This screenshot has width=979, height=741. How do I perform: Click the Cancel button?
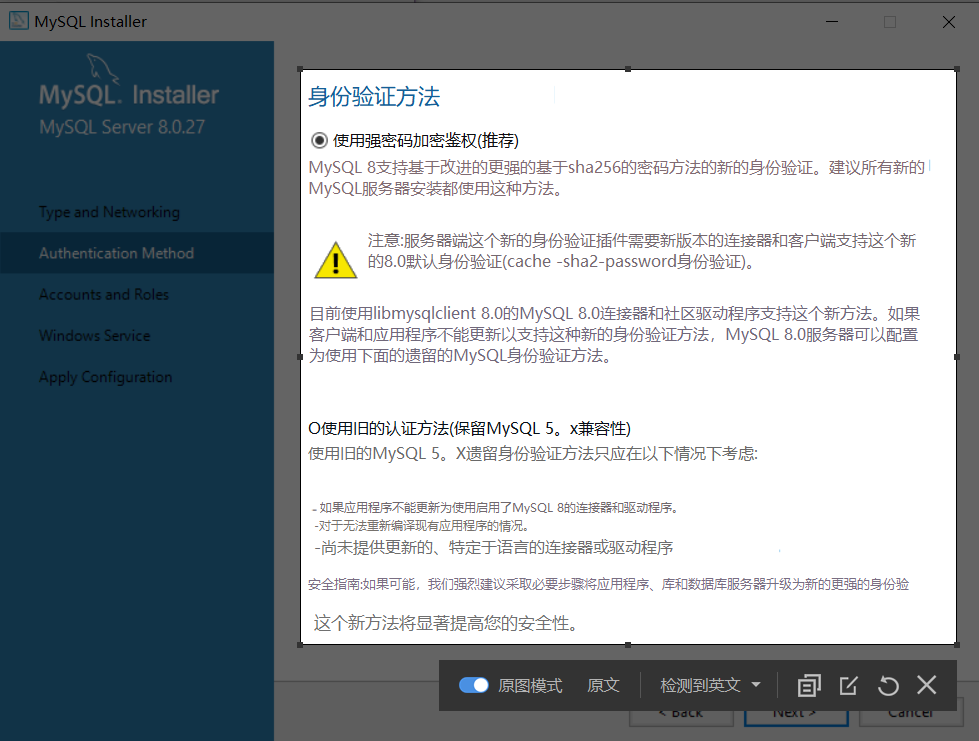[x=911, y=712]
